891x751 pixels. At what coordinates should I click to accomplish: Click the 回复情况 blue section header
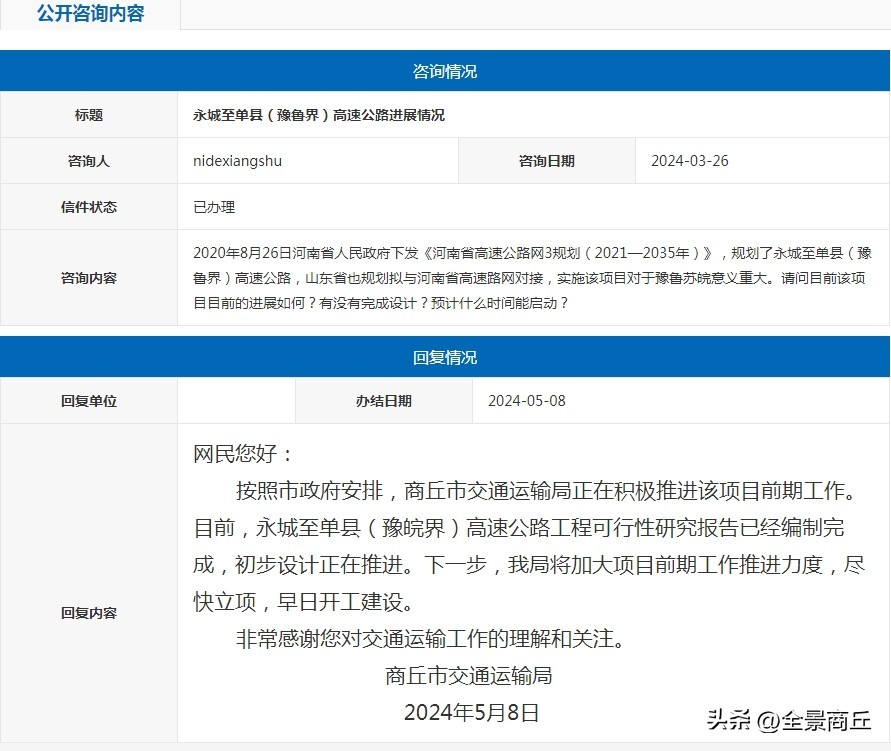point(445,357)
